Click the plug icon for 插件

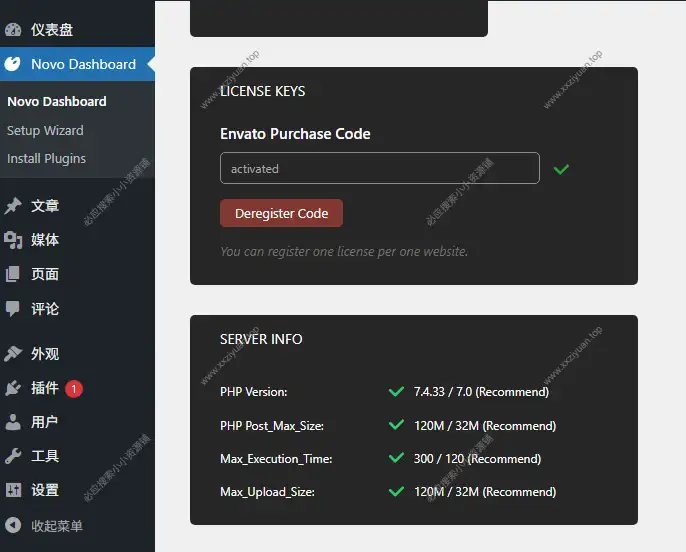pos(13,388)
